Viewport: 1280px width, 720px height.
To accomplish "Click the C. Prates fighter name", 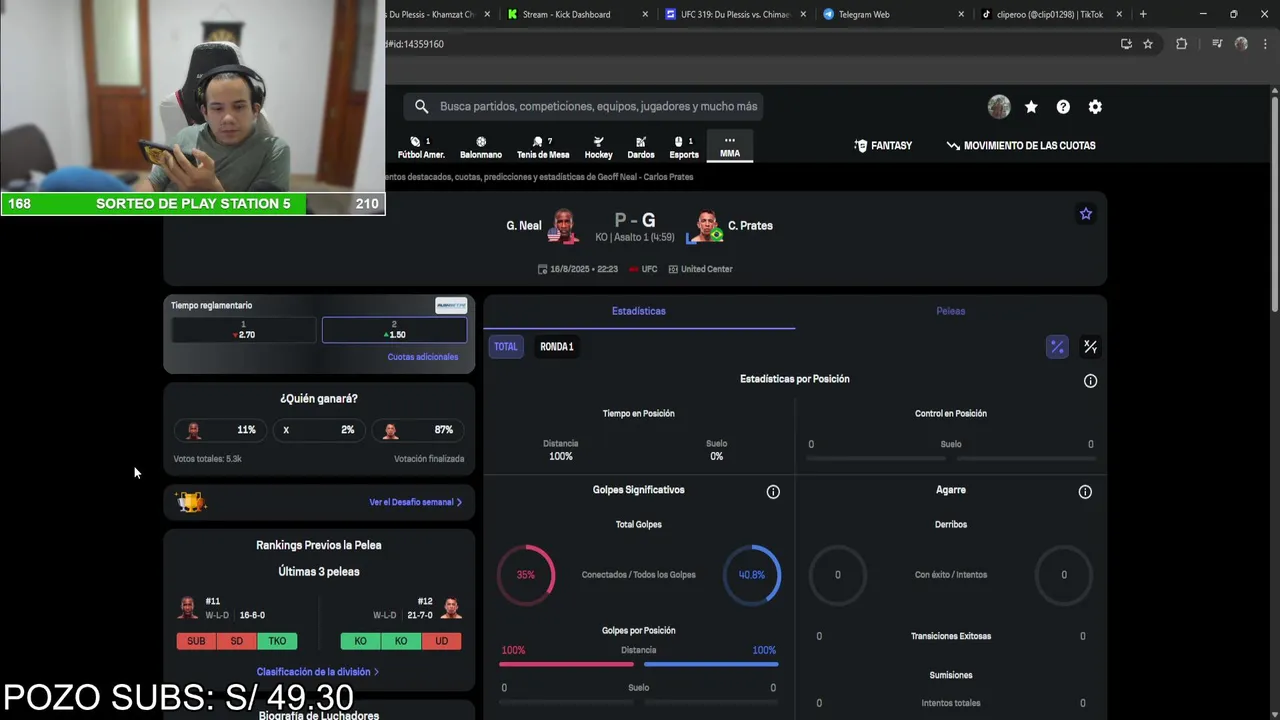I will pyautogui.click(x=750, y=226).
